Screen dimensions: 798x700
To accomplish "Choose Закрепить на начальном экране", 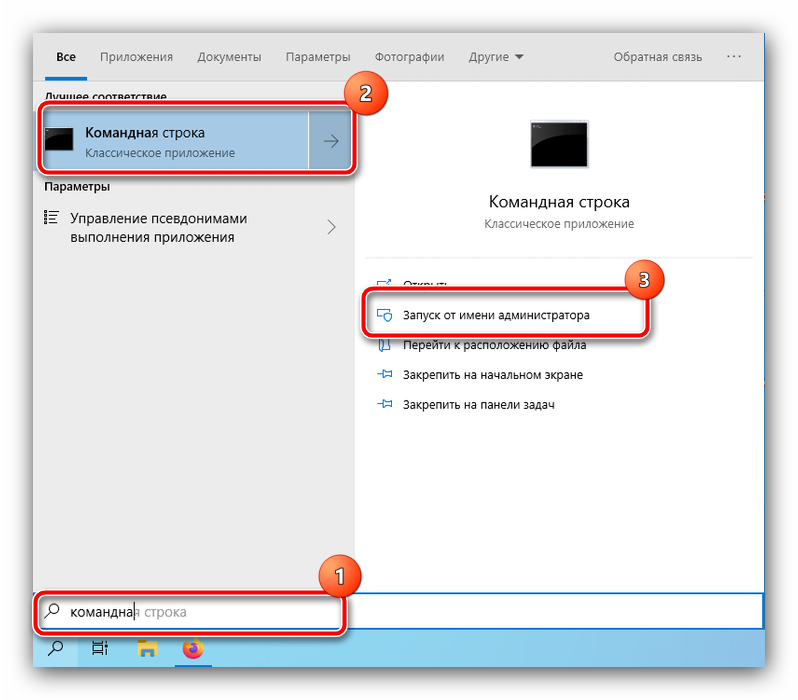I will pyautogui.click(x=493, y=375).
